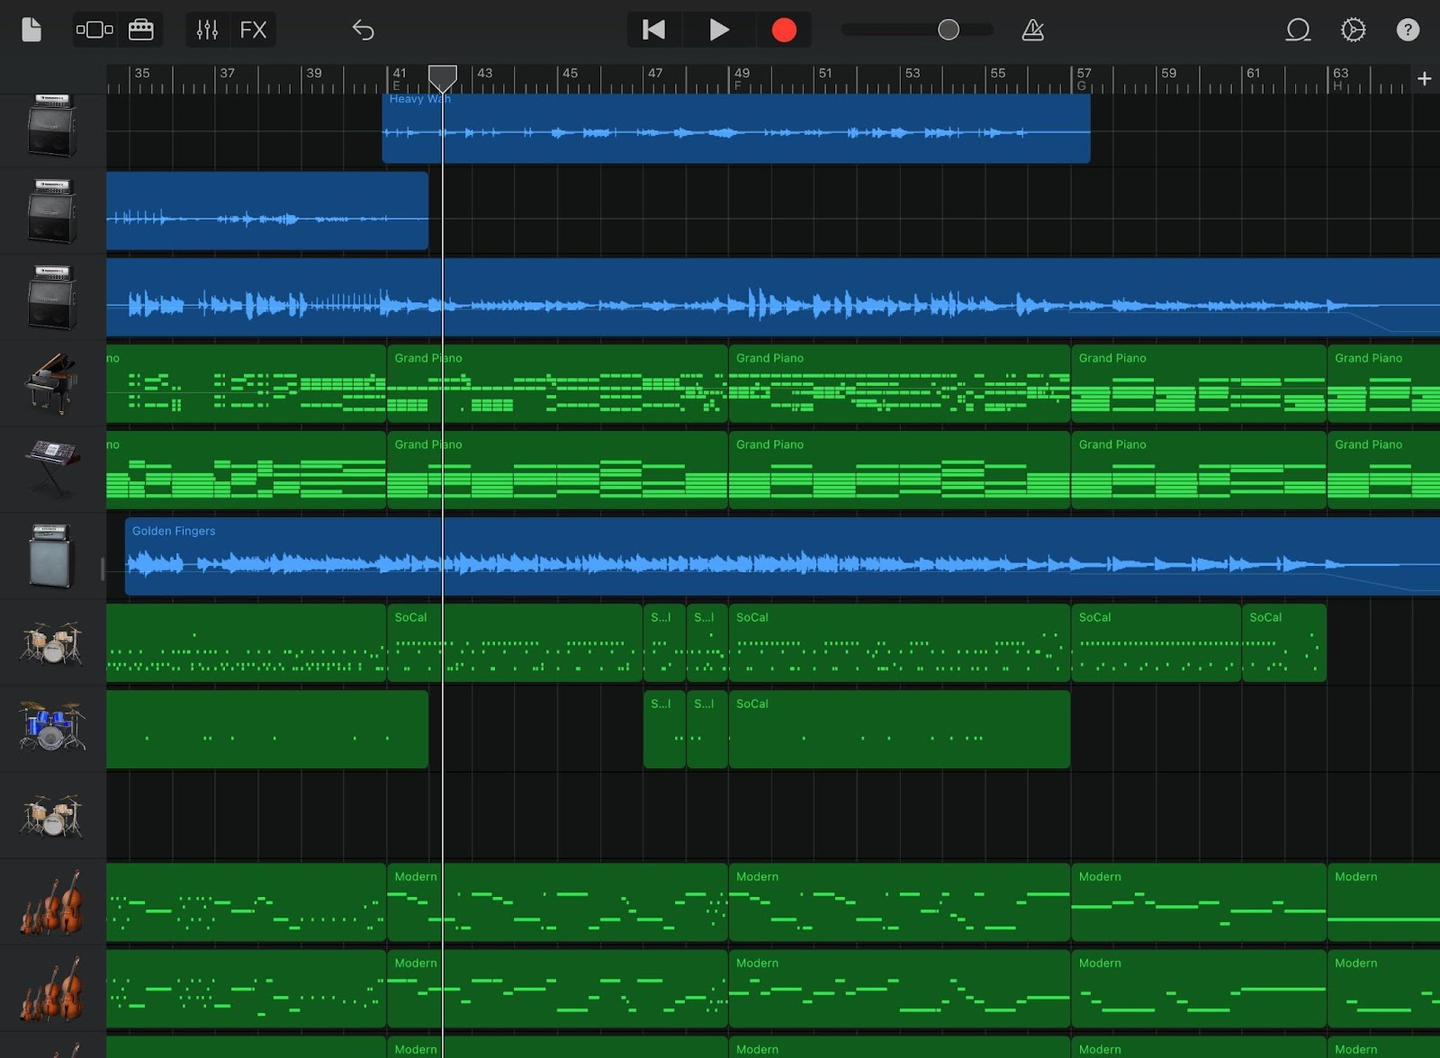
Task: Switch to the tracks view button
Action: point(94,30)
